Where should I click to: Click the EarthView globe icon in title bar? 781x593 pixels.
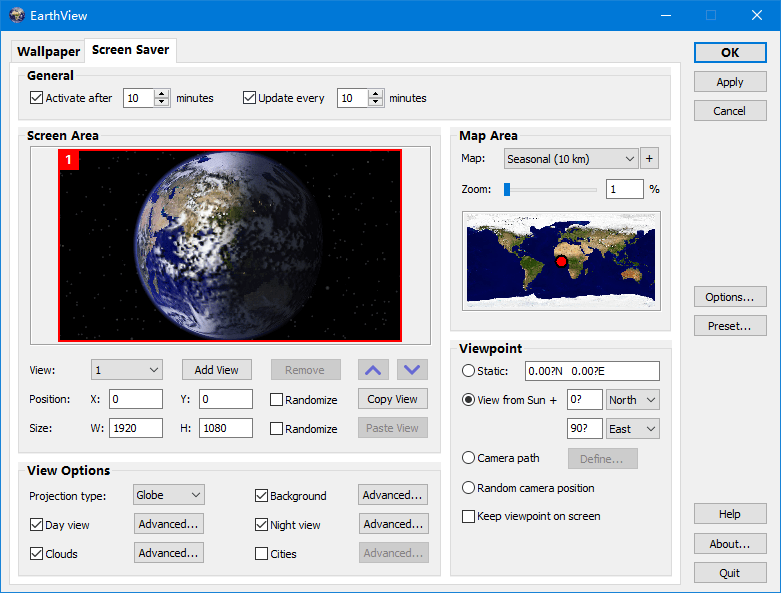15,15
